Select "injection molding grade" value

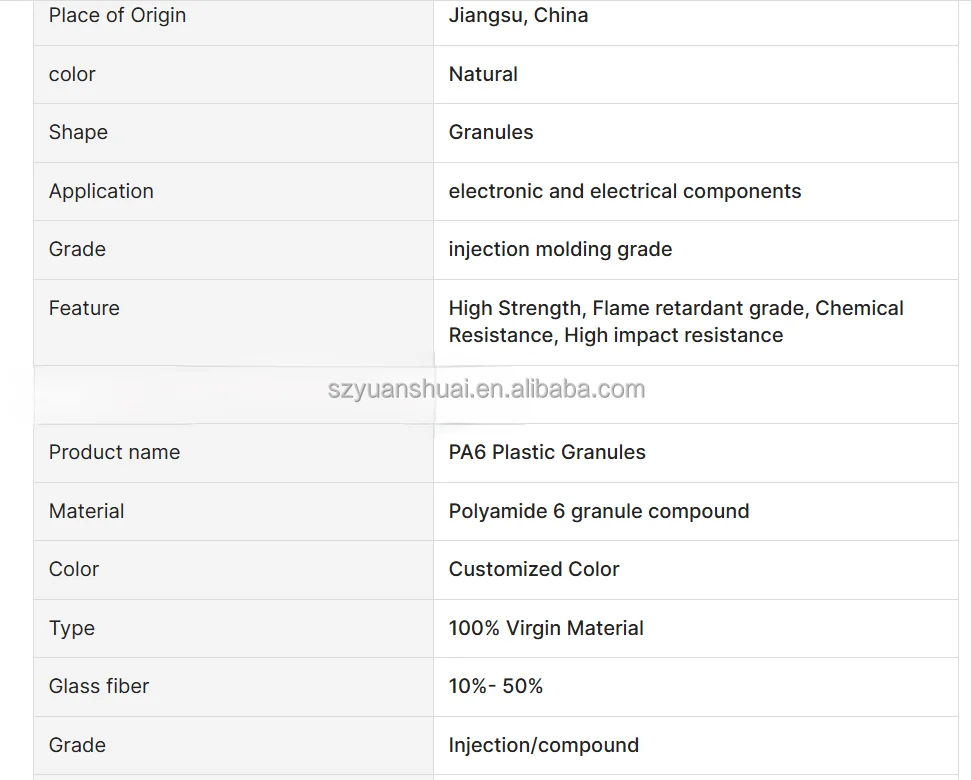560,249
